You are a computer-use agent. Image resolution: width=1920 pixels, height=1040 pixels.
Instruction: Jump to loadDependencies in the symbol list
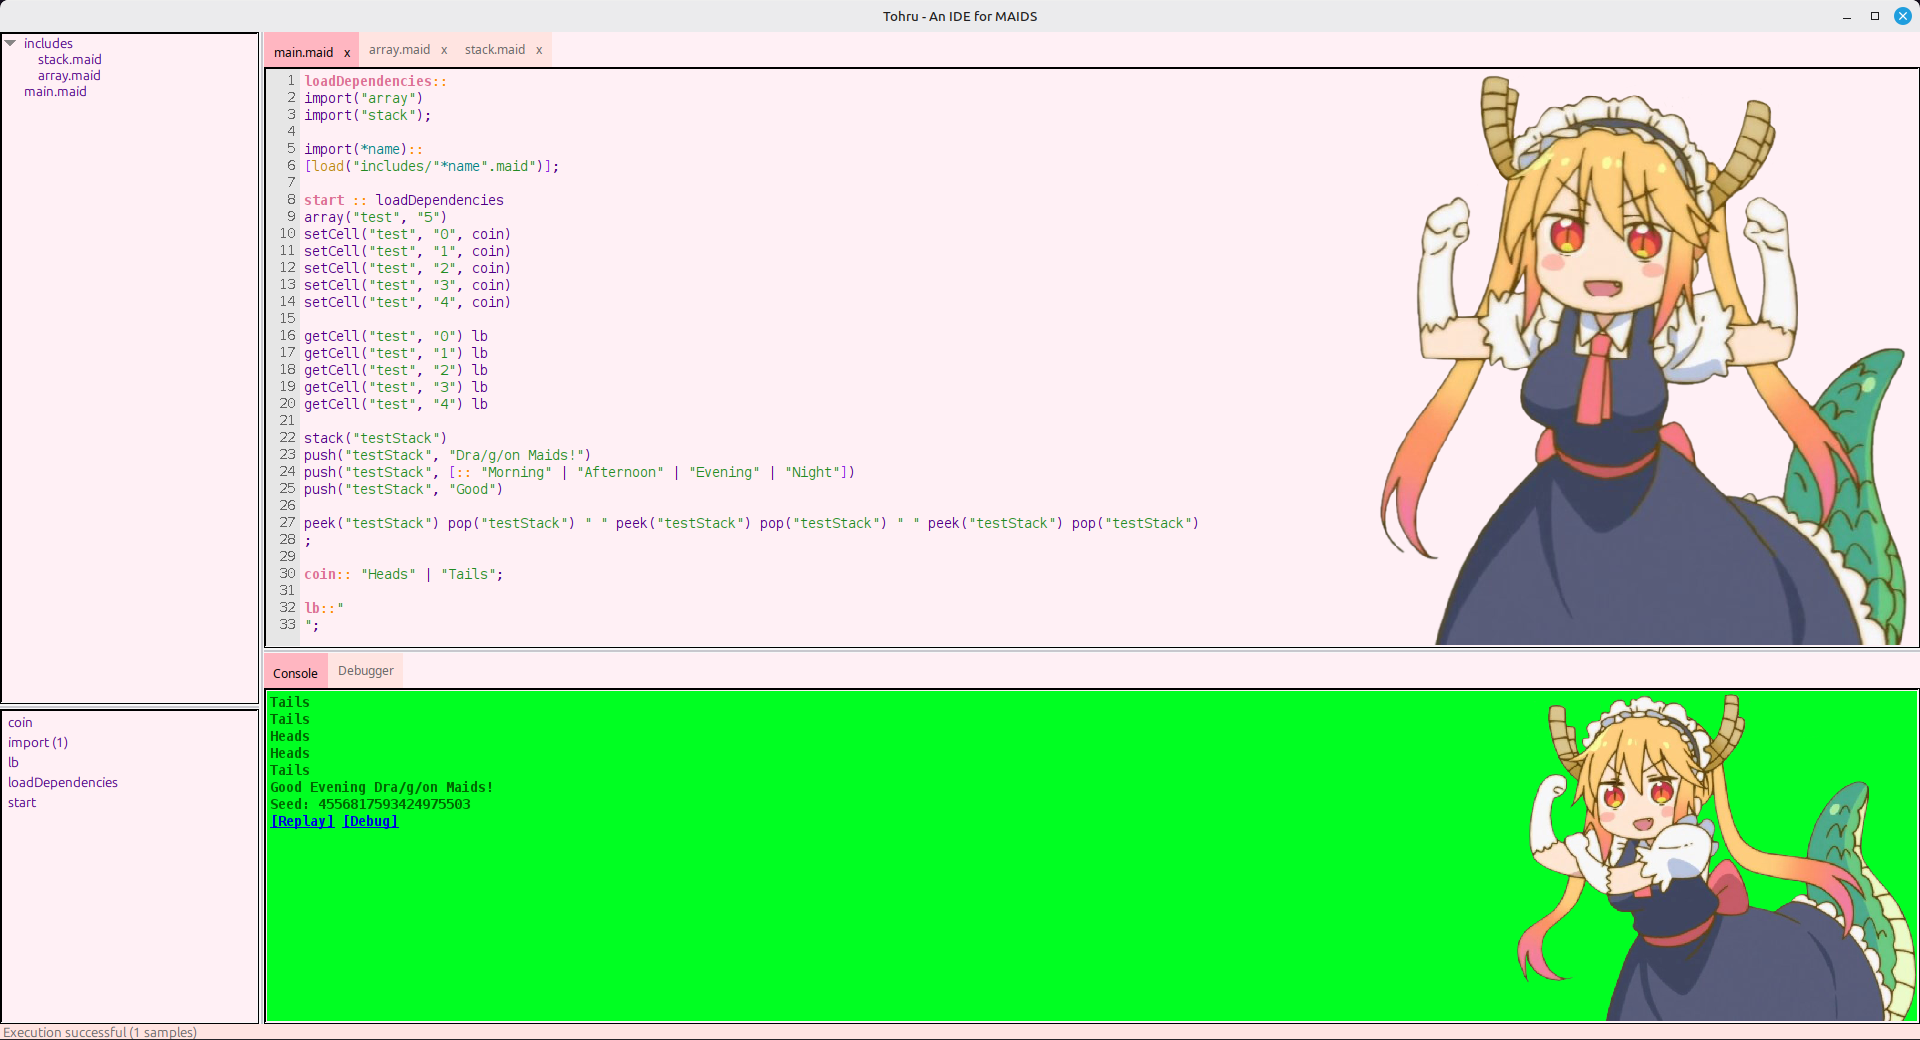tap(63, 782)
